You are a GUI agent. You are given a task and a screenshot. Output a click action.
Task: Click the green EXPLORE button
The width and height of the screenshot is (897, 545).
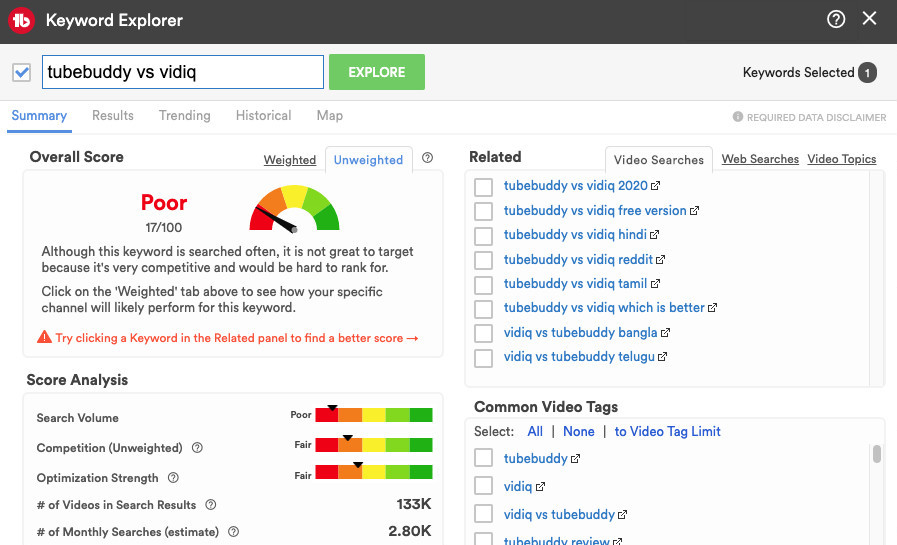(x=377, y=72)
